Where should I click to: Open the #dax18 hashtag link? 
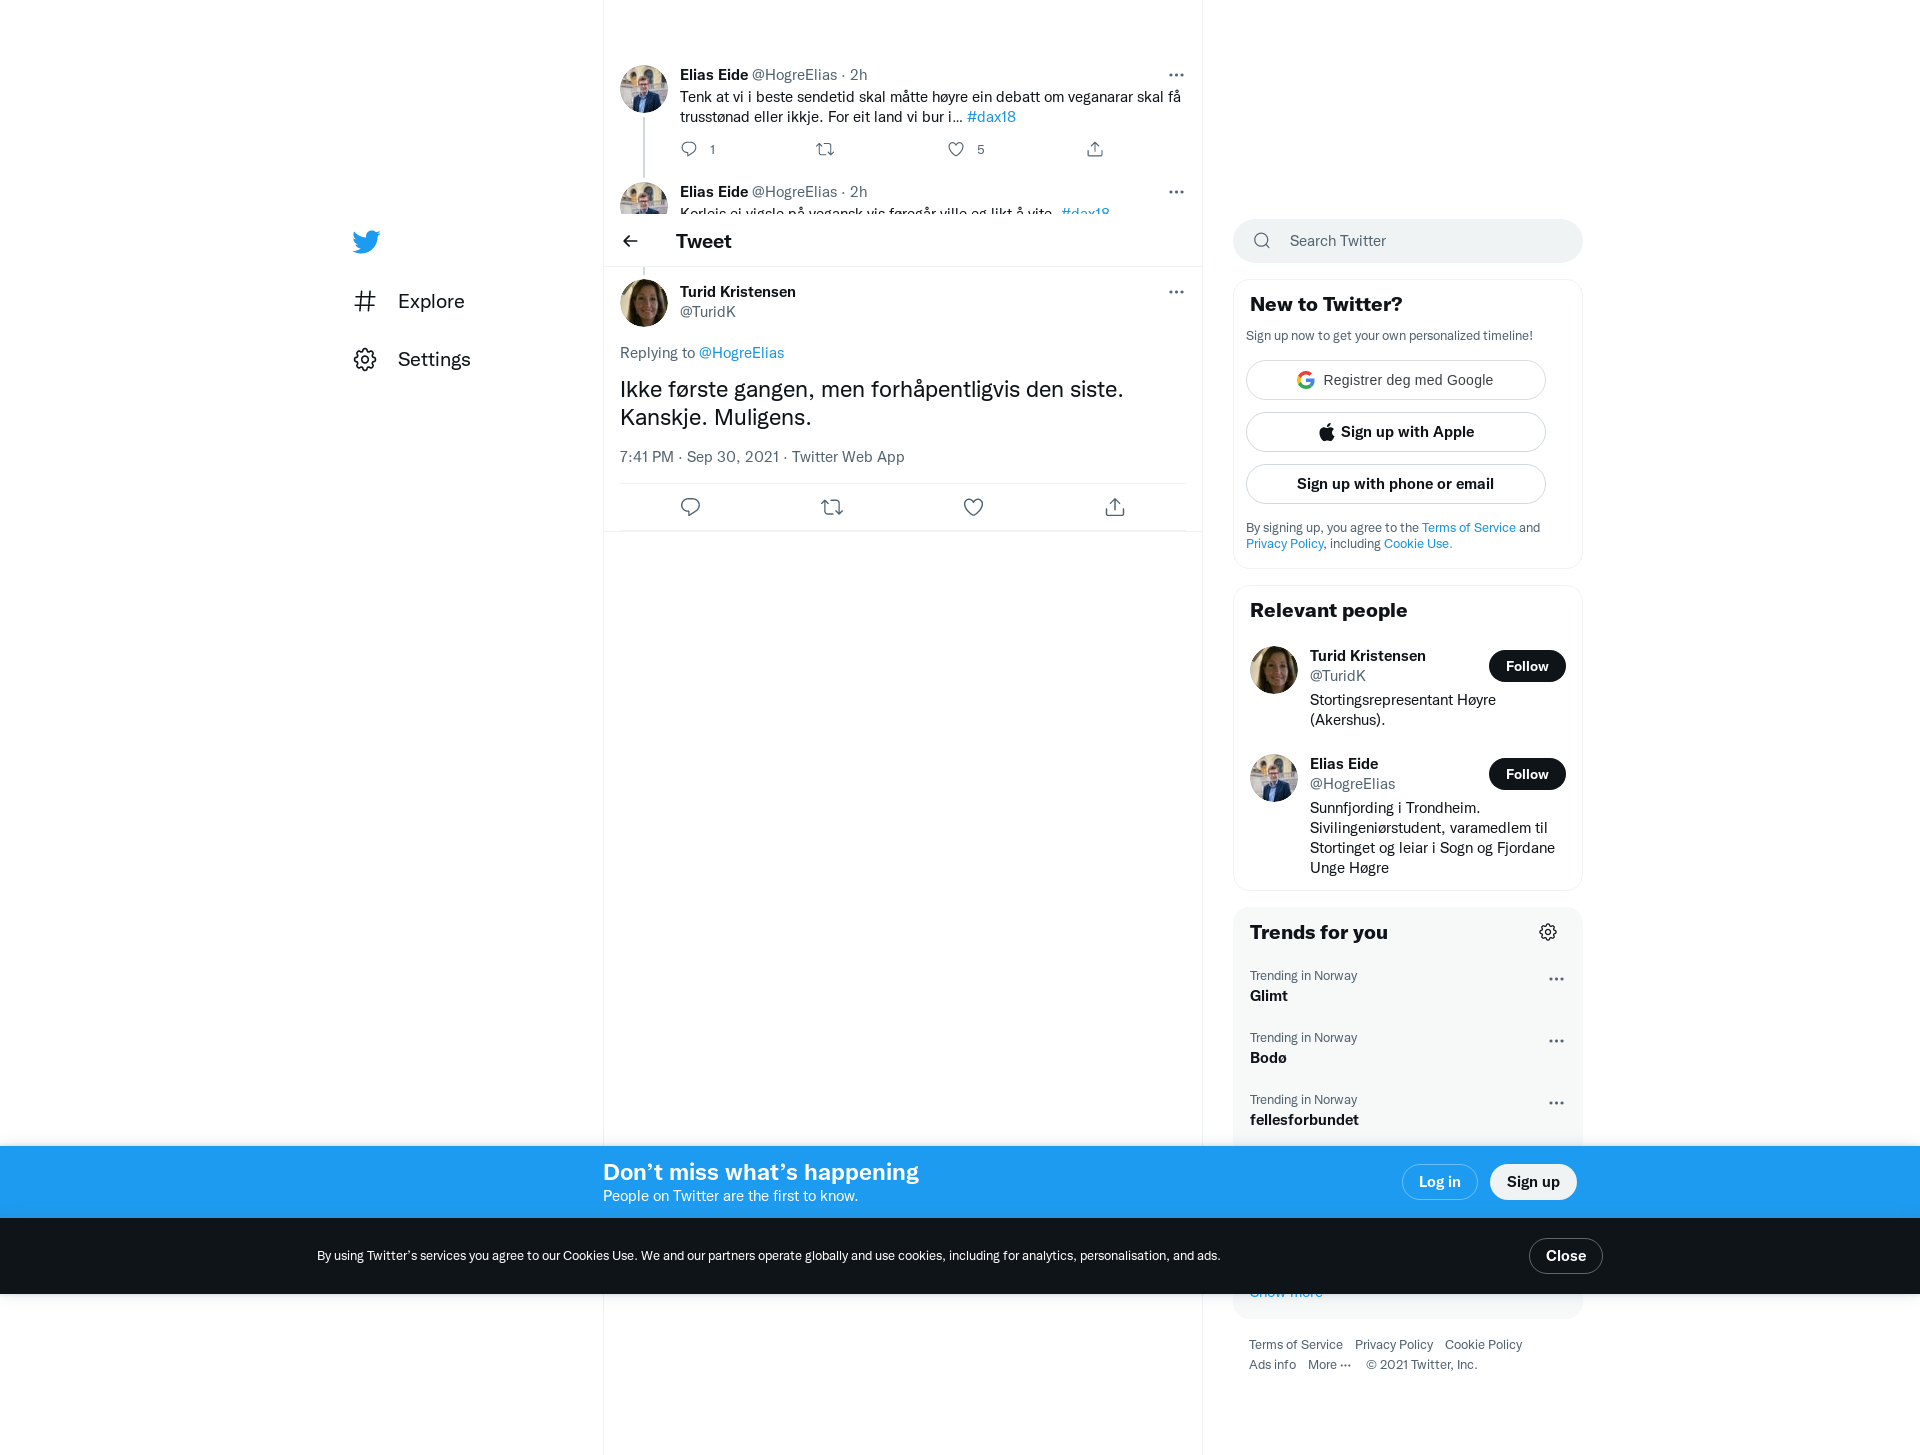pos(991,117)
